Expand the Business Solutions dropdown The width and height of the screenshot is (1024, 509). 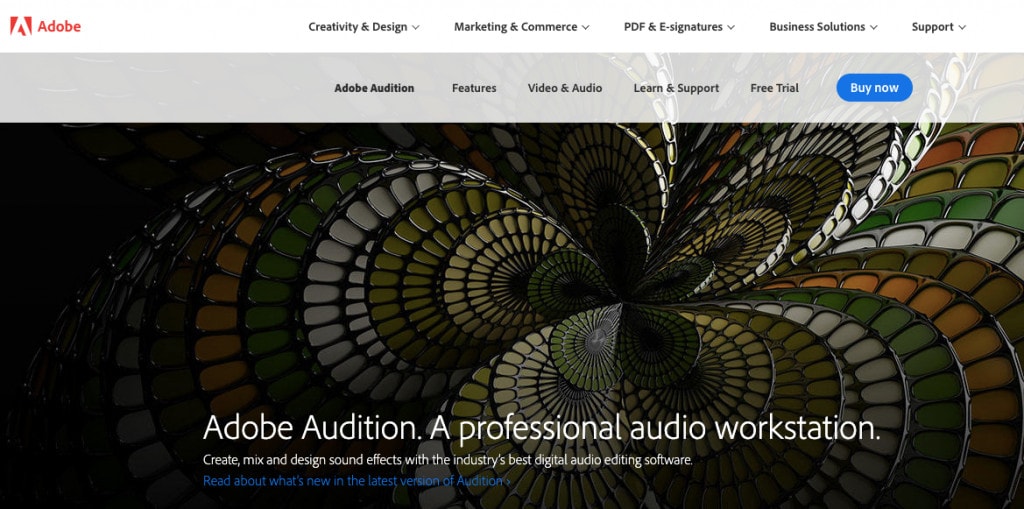(824, 27)
